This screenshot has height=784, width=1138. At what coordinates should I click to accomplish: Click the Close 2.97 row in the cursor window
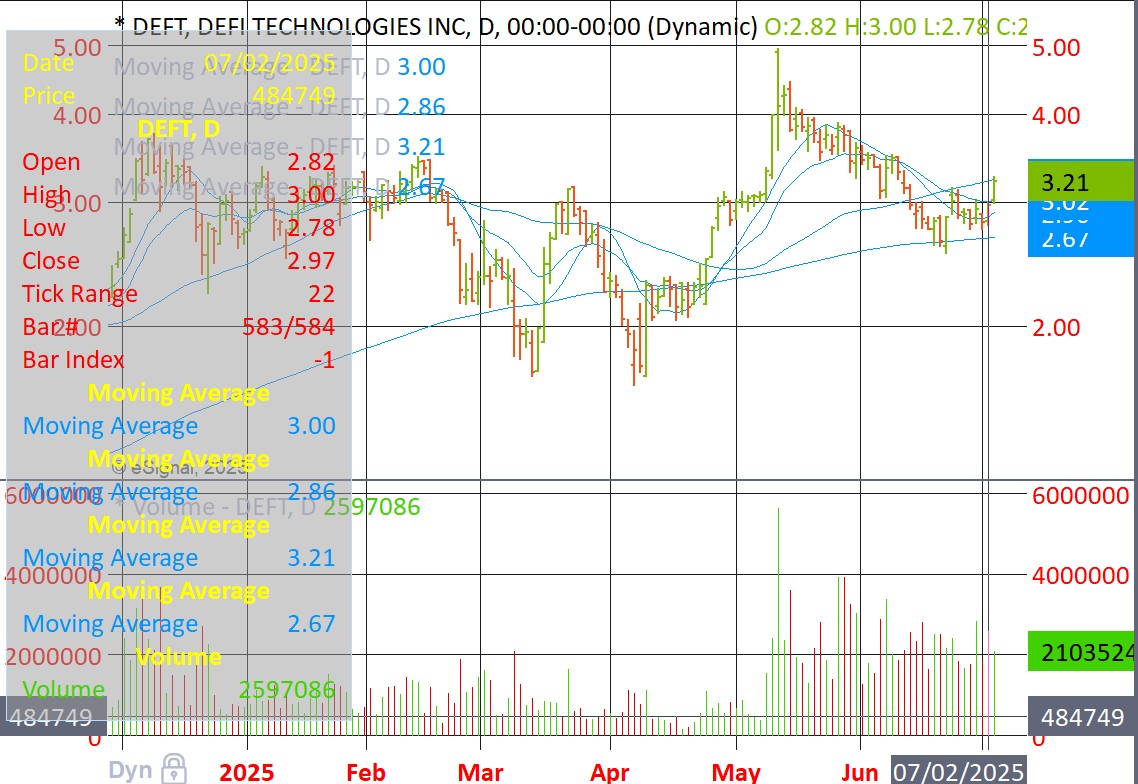(x=179, y=261)
